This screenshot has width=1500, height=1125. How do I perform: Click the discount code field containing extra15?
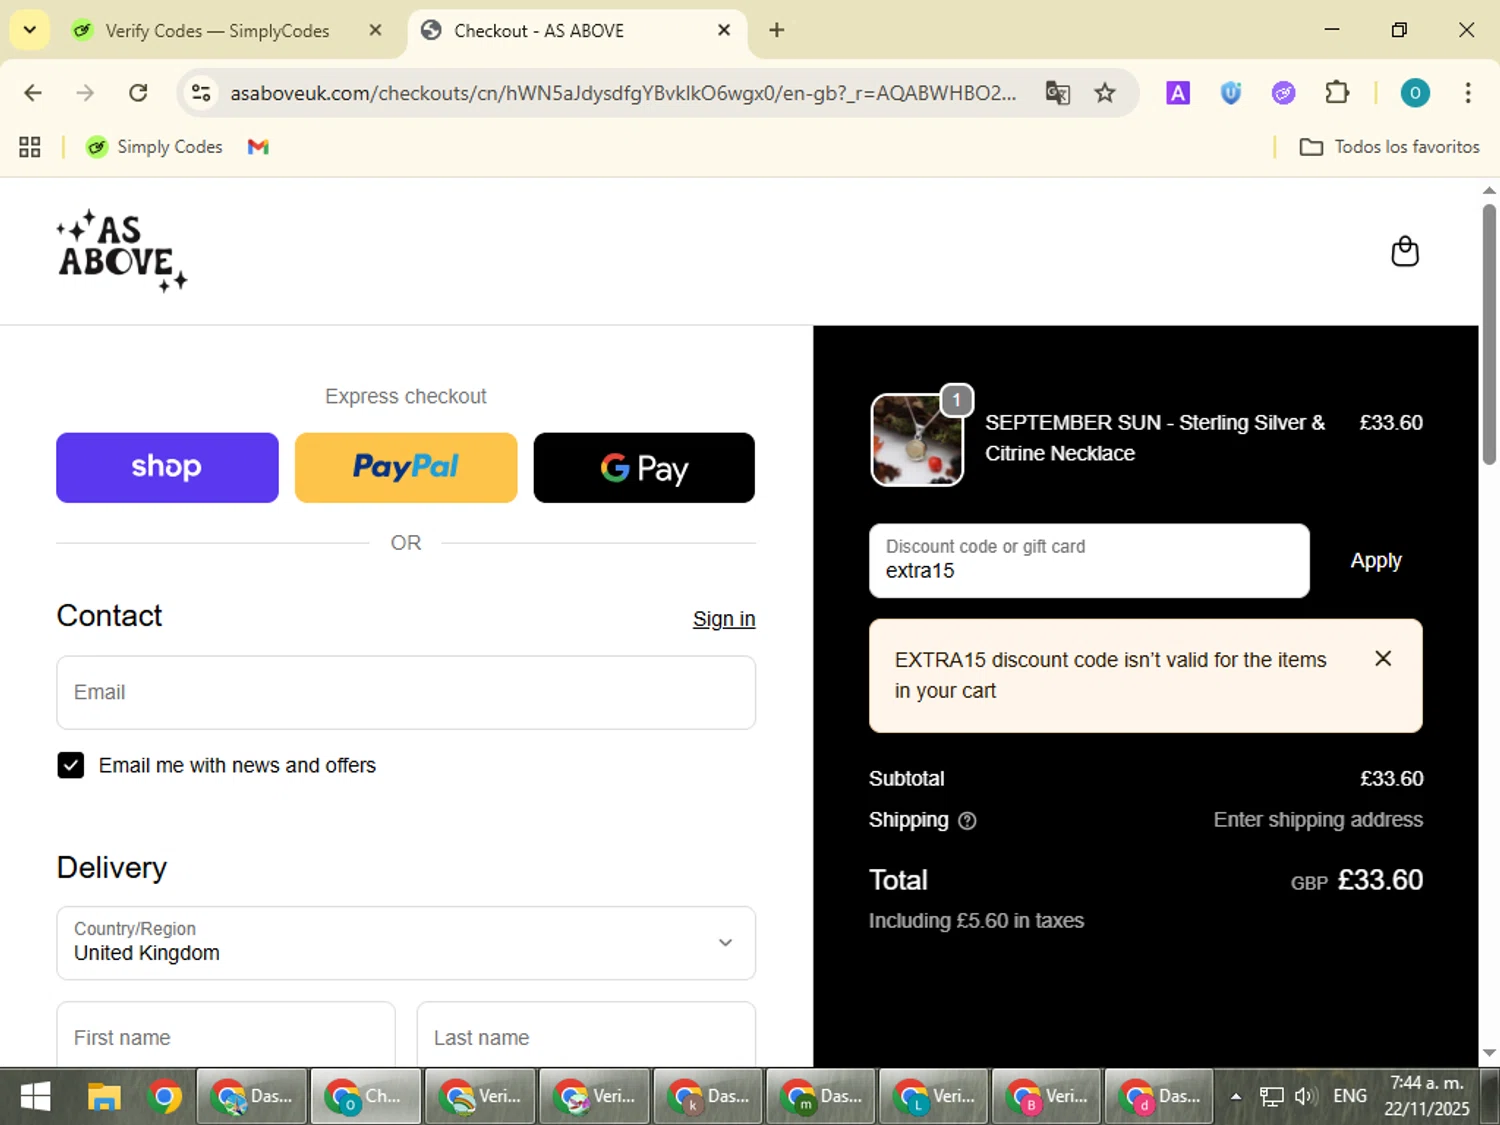click(1089, 560)
